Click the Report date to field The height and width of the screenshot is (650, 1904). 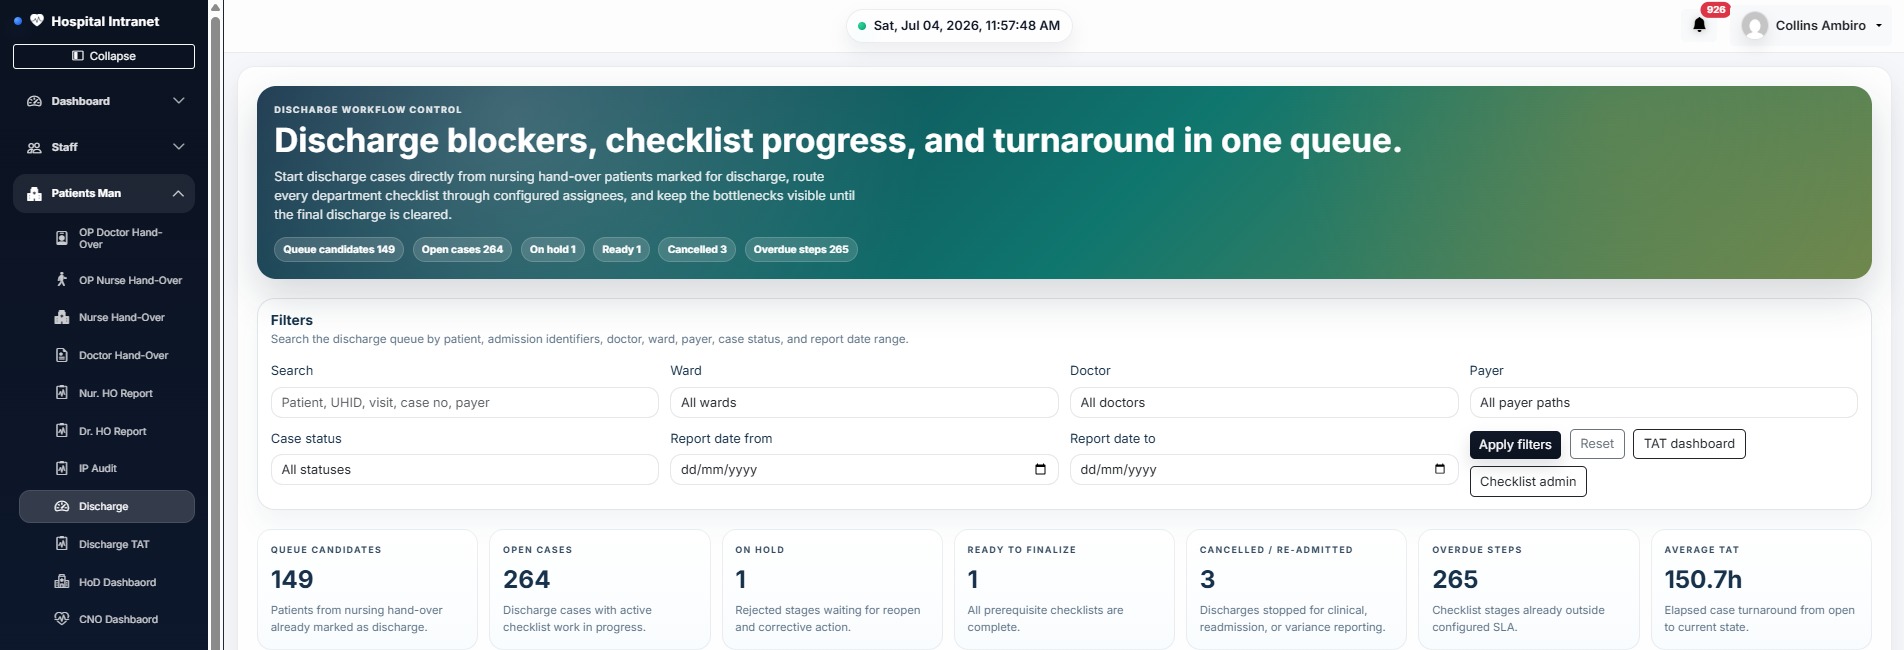tap(1264, 469)
